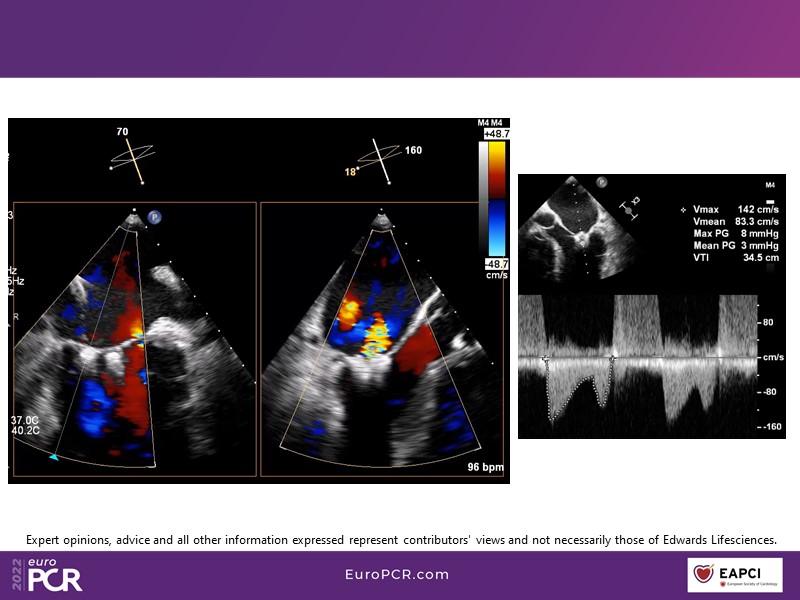Click the transducer orientation icon beside Doppler thumbnail
This screenshot has height=600, width=800.
[x=631, y=205]
